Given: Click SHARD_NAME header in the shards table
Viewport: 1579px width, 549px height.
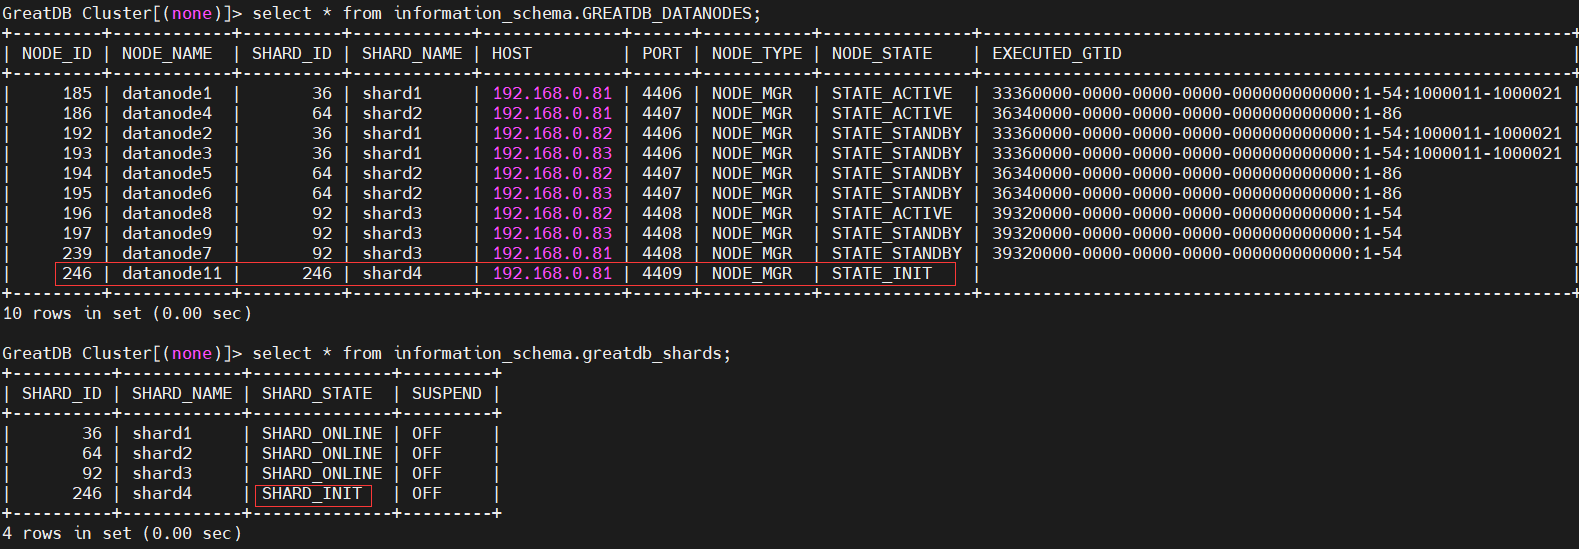Looking at the screenshot, I should pos(182,394).
